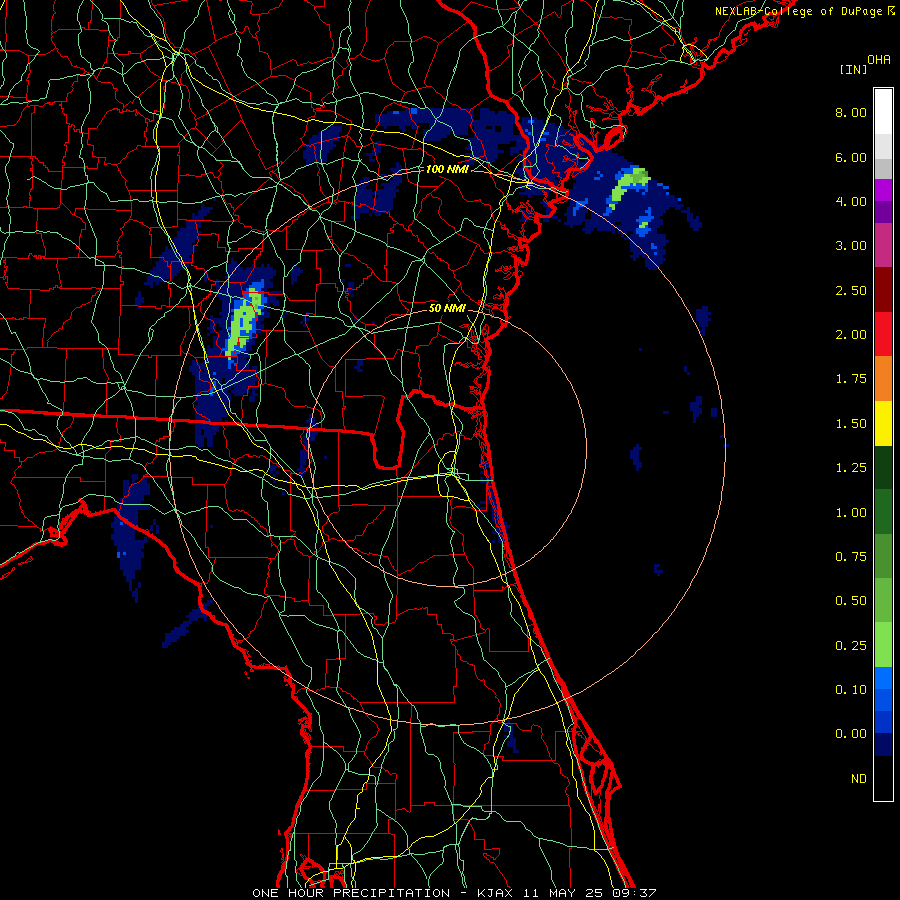Viewport: 900px width, 900px height.
Task: Pick the bright magenta swatch on the scale
Action: click(x=883, y=190)
